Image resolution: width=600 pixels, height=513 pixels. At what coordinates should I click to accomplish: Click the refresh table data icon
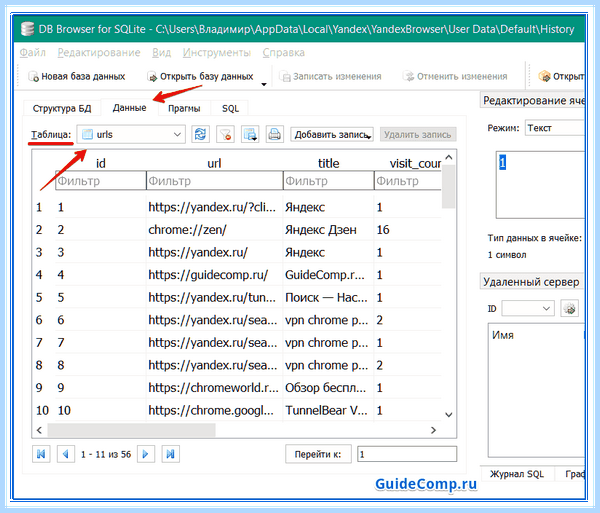(201, 134)
